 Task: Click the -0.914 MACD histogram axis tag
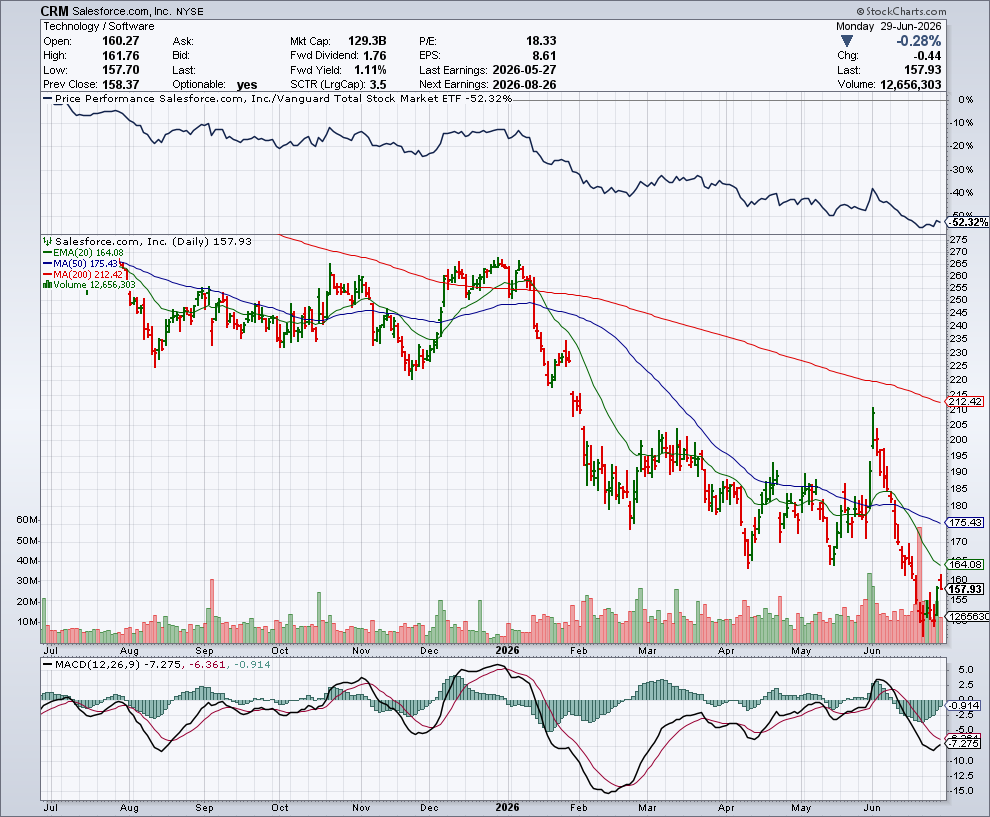pos(965,706)
